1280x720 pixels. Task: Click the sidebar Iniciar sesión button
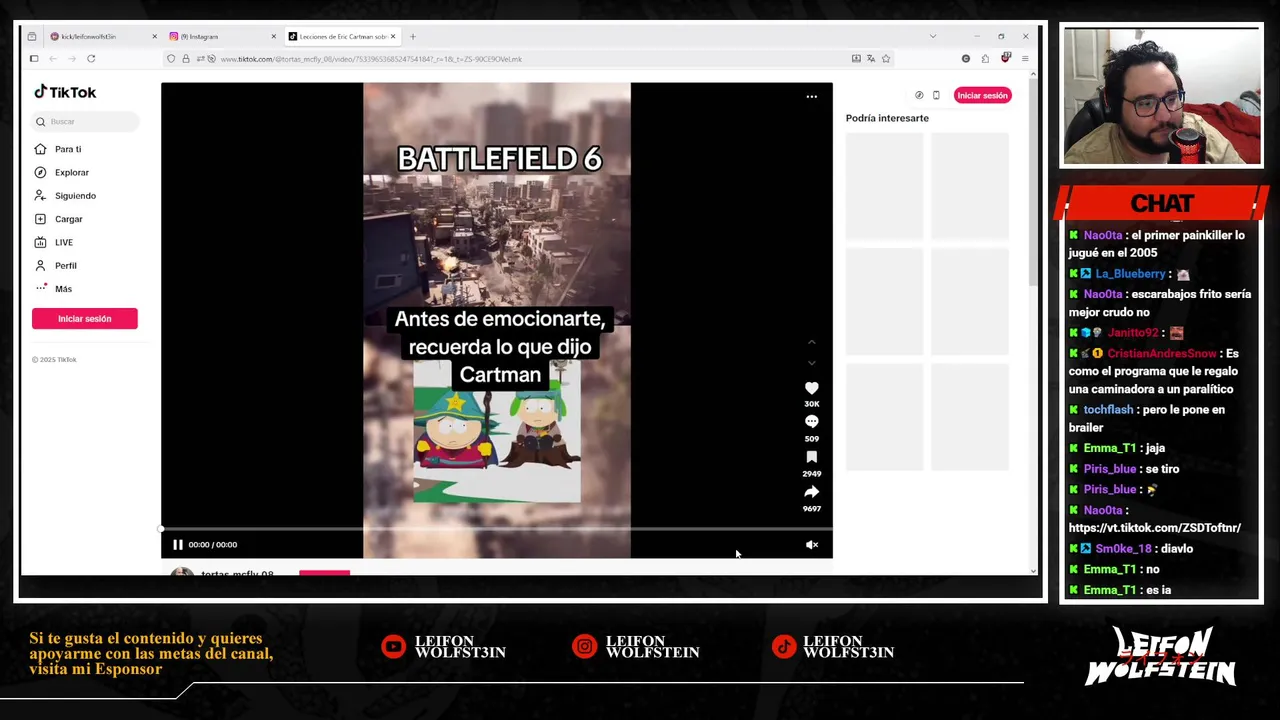click(x=85, y=319)
